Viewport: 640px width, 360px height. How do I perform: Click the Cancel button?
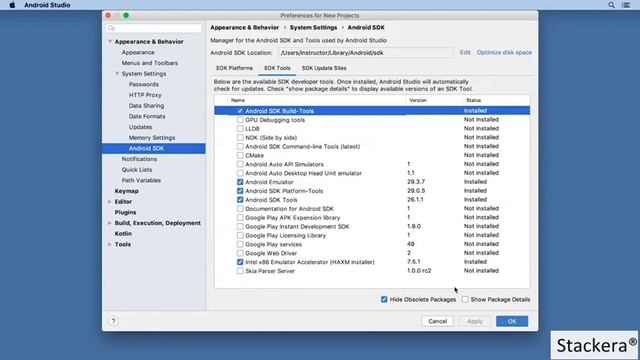click(x=438, y=321)
